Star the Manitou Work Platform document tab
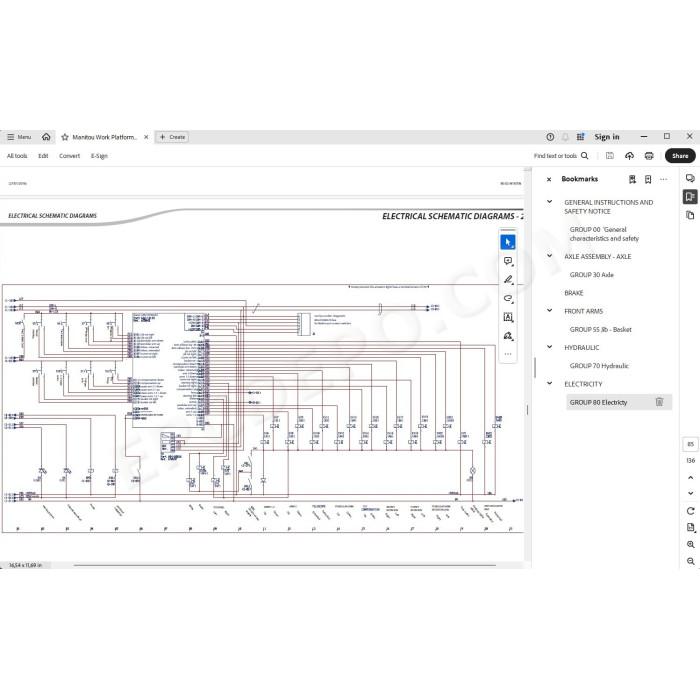Image resolution: width=700 pixels, height=700 pixels. pyautogui.click(x=65, y=137)
